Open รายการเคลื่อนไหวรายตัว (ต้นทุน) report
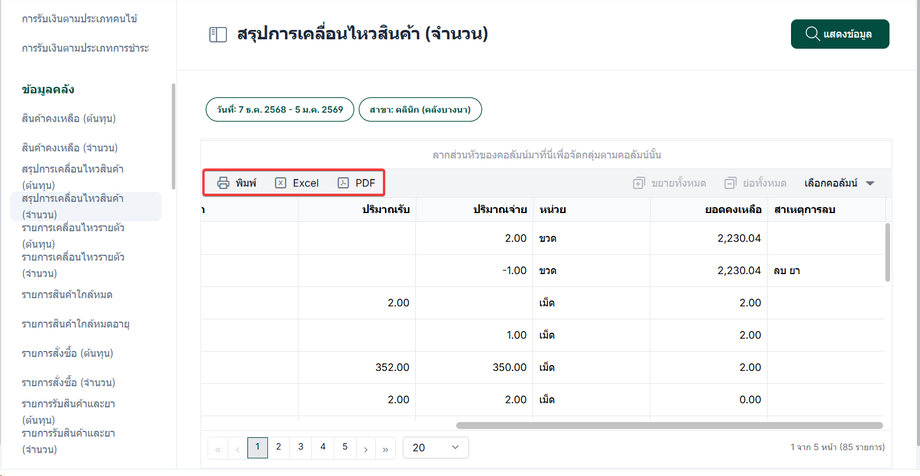 [73, 236]
